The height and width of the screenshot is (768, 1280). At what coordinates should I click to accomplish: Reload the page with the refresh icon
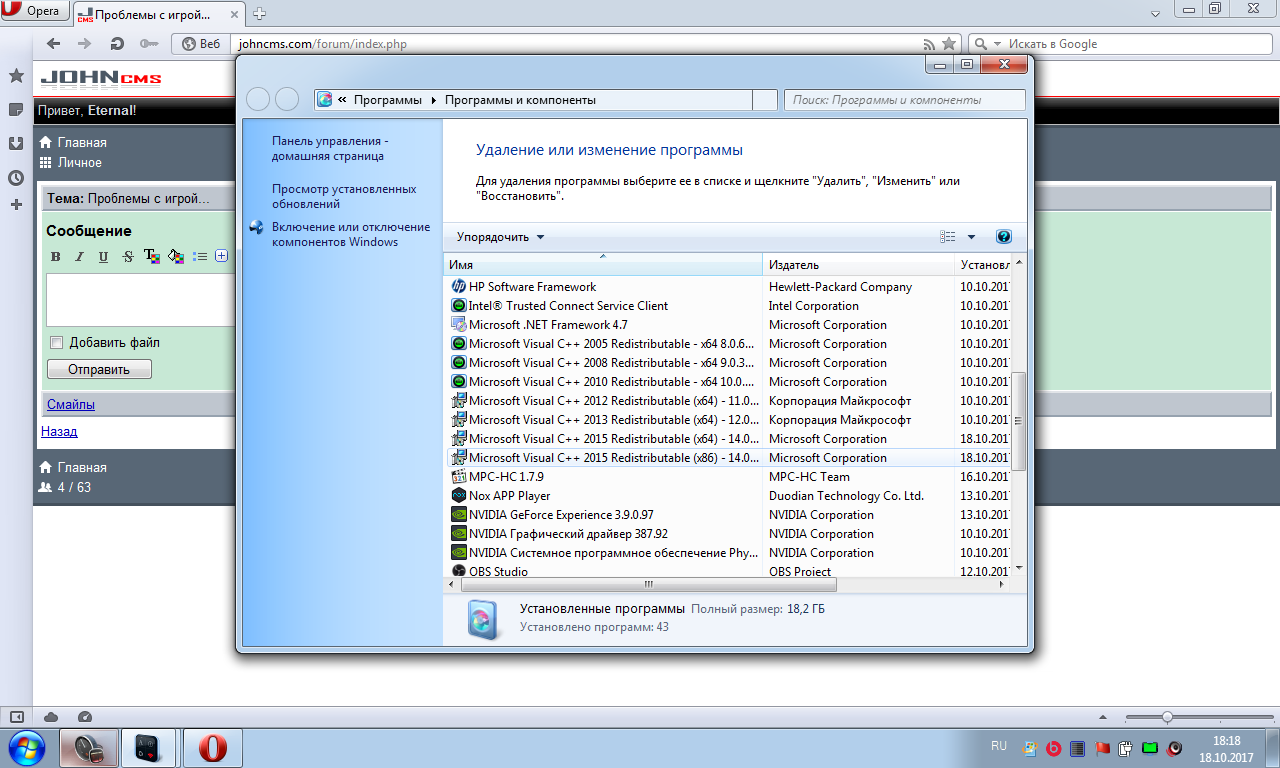[117, 44]
